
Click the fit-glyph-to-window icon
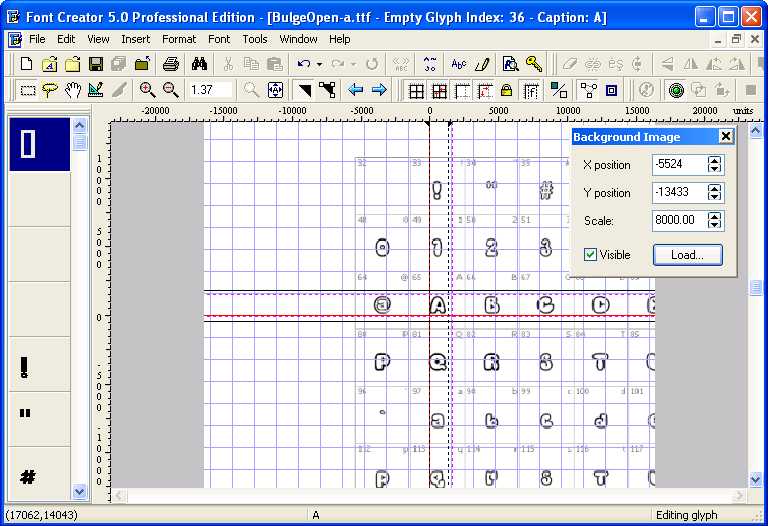point(275,90)
